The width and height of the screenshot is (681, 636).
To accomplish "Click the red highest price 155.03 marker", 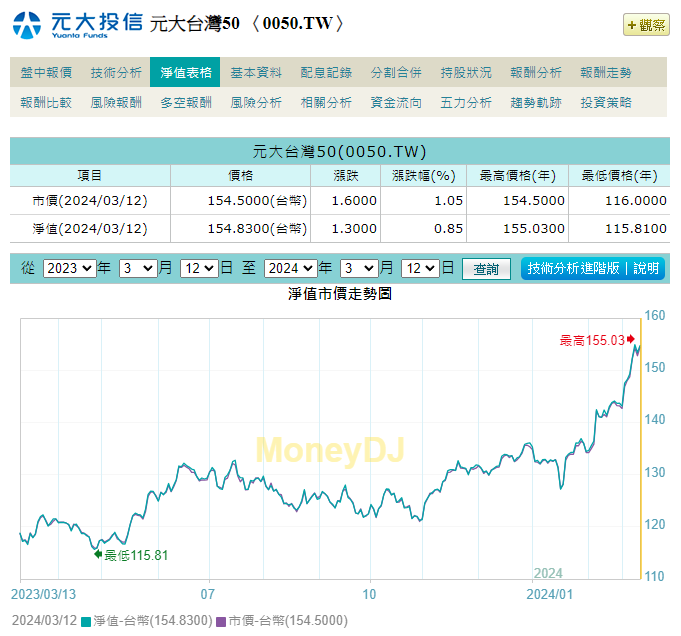I will [x=630, y=340].
